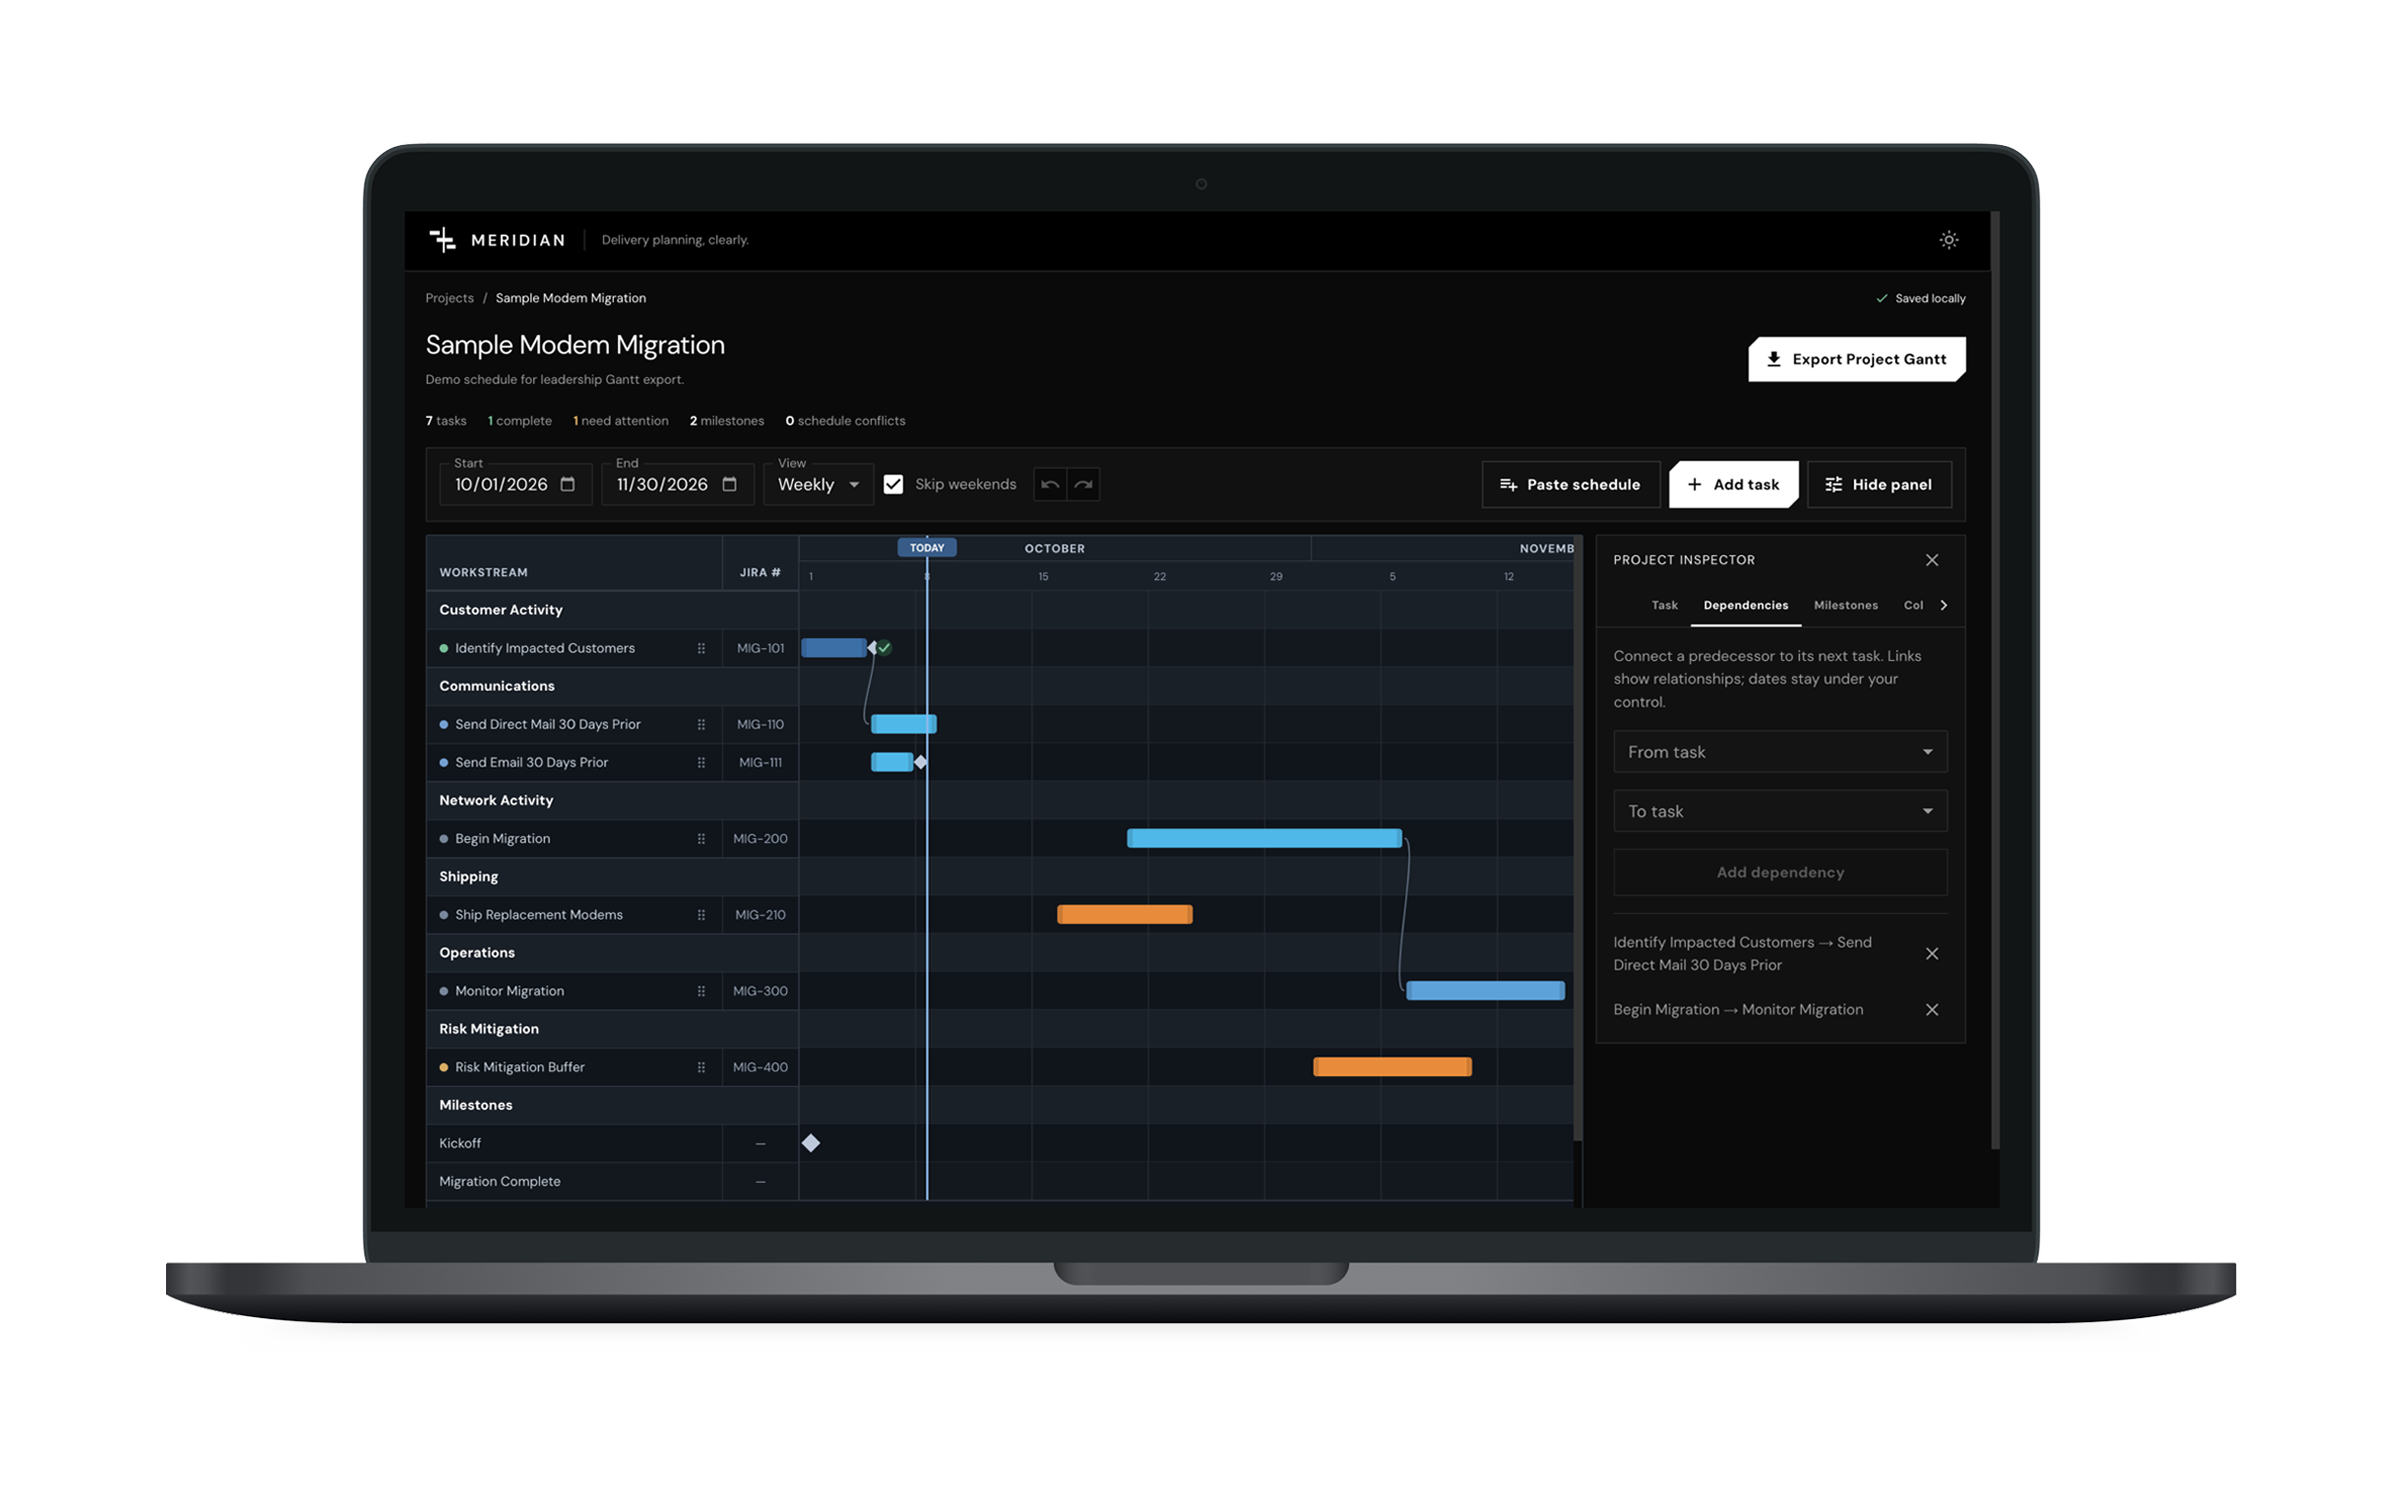Open the End date calendar picker
This screenshot has height=1494, width=2402.
tap(730, 484)
